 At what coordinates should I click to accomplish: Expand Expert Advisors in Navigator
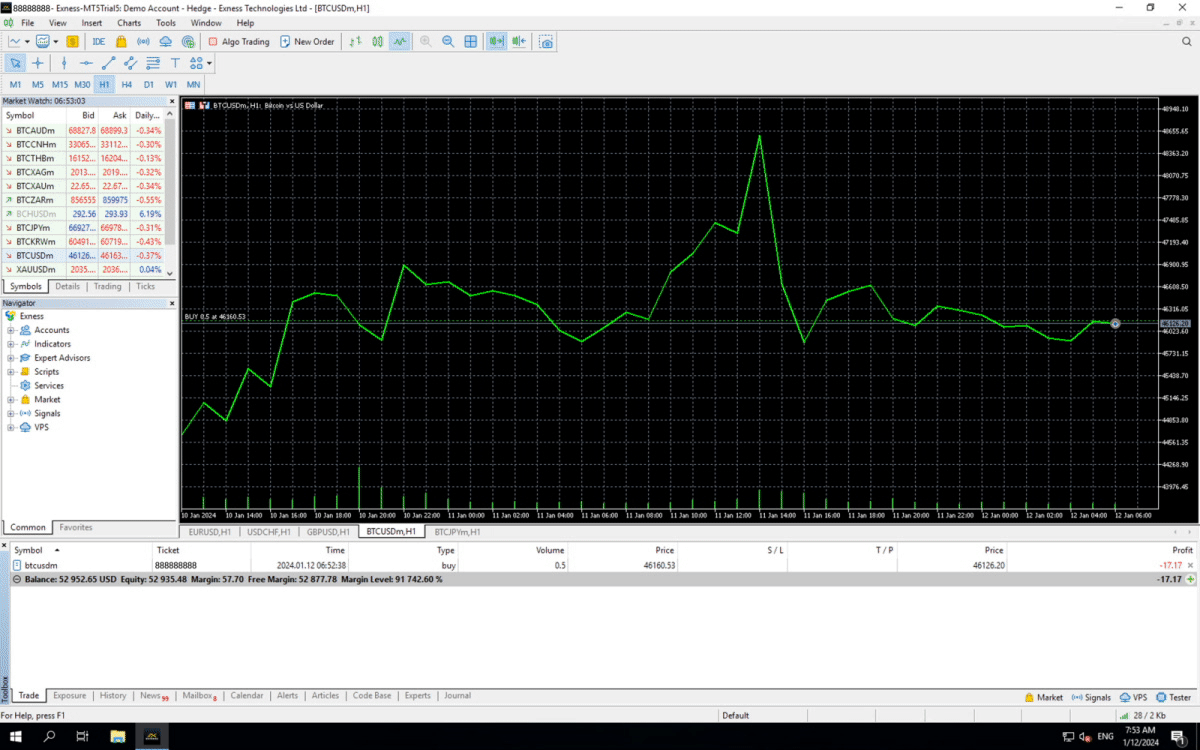click(x=10, y=358)
